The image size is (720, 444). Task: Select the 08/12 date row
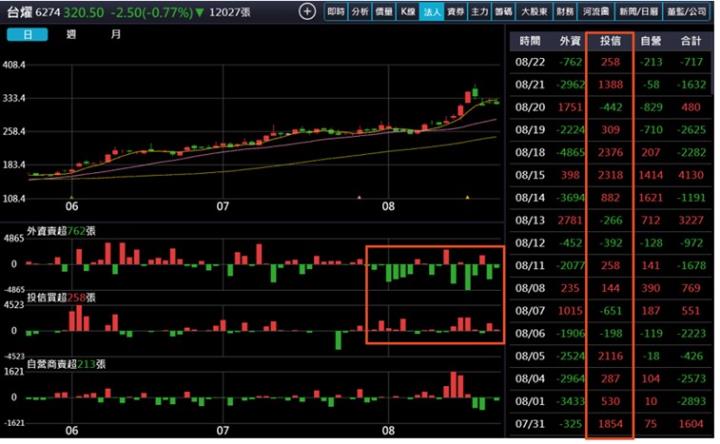coord(611,243)
